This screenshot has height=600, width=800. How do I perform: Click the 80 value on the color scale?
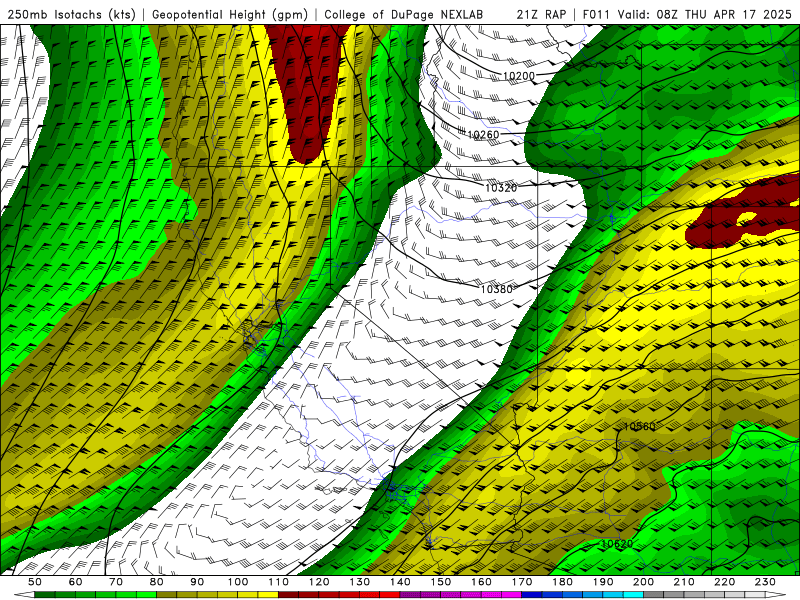coord(157,582)
